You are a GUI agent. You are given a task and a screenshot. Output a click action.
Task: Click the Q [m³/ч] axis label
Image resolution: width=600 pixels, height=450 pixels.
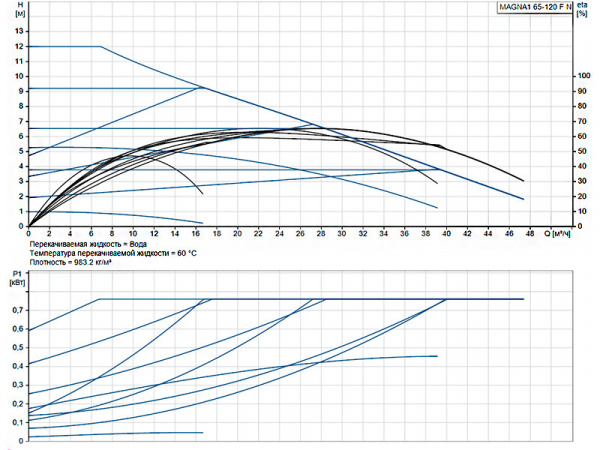(562, 234)
